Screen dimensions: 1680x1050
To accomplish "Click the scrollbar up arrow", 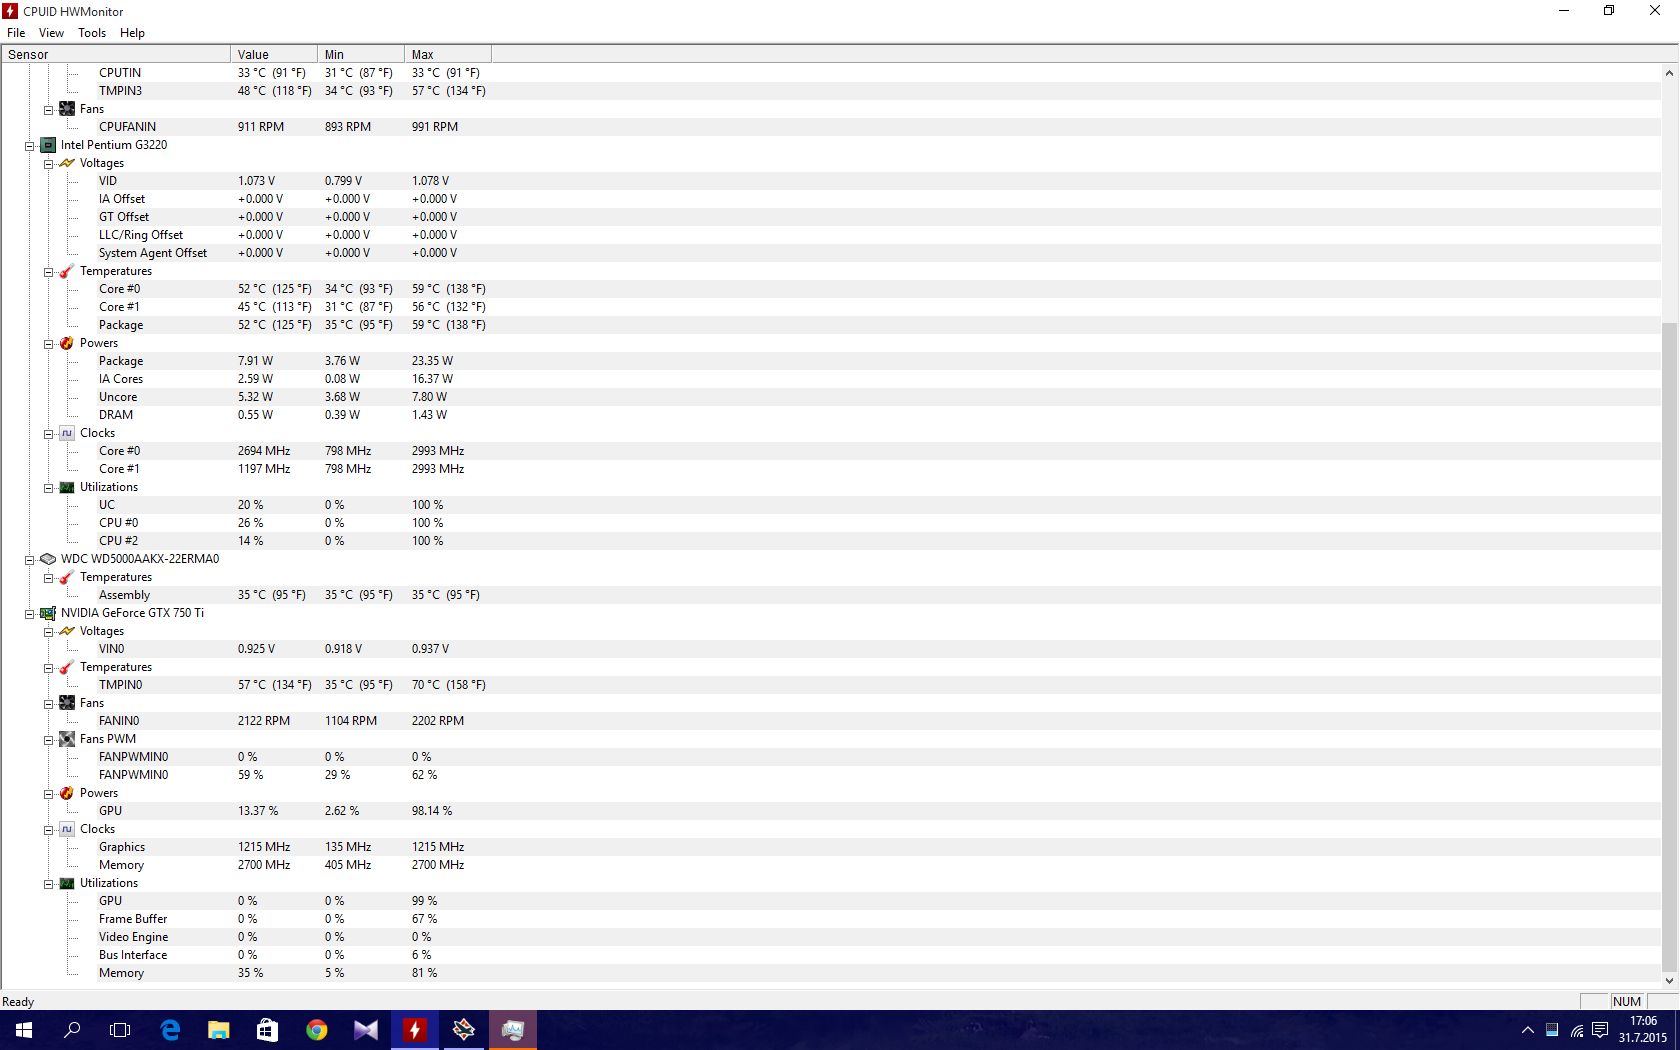I will click(1669, 73).
